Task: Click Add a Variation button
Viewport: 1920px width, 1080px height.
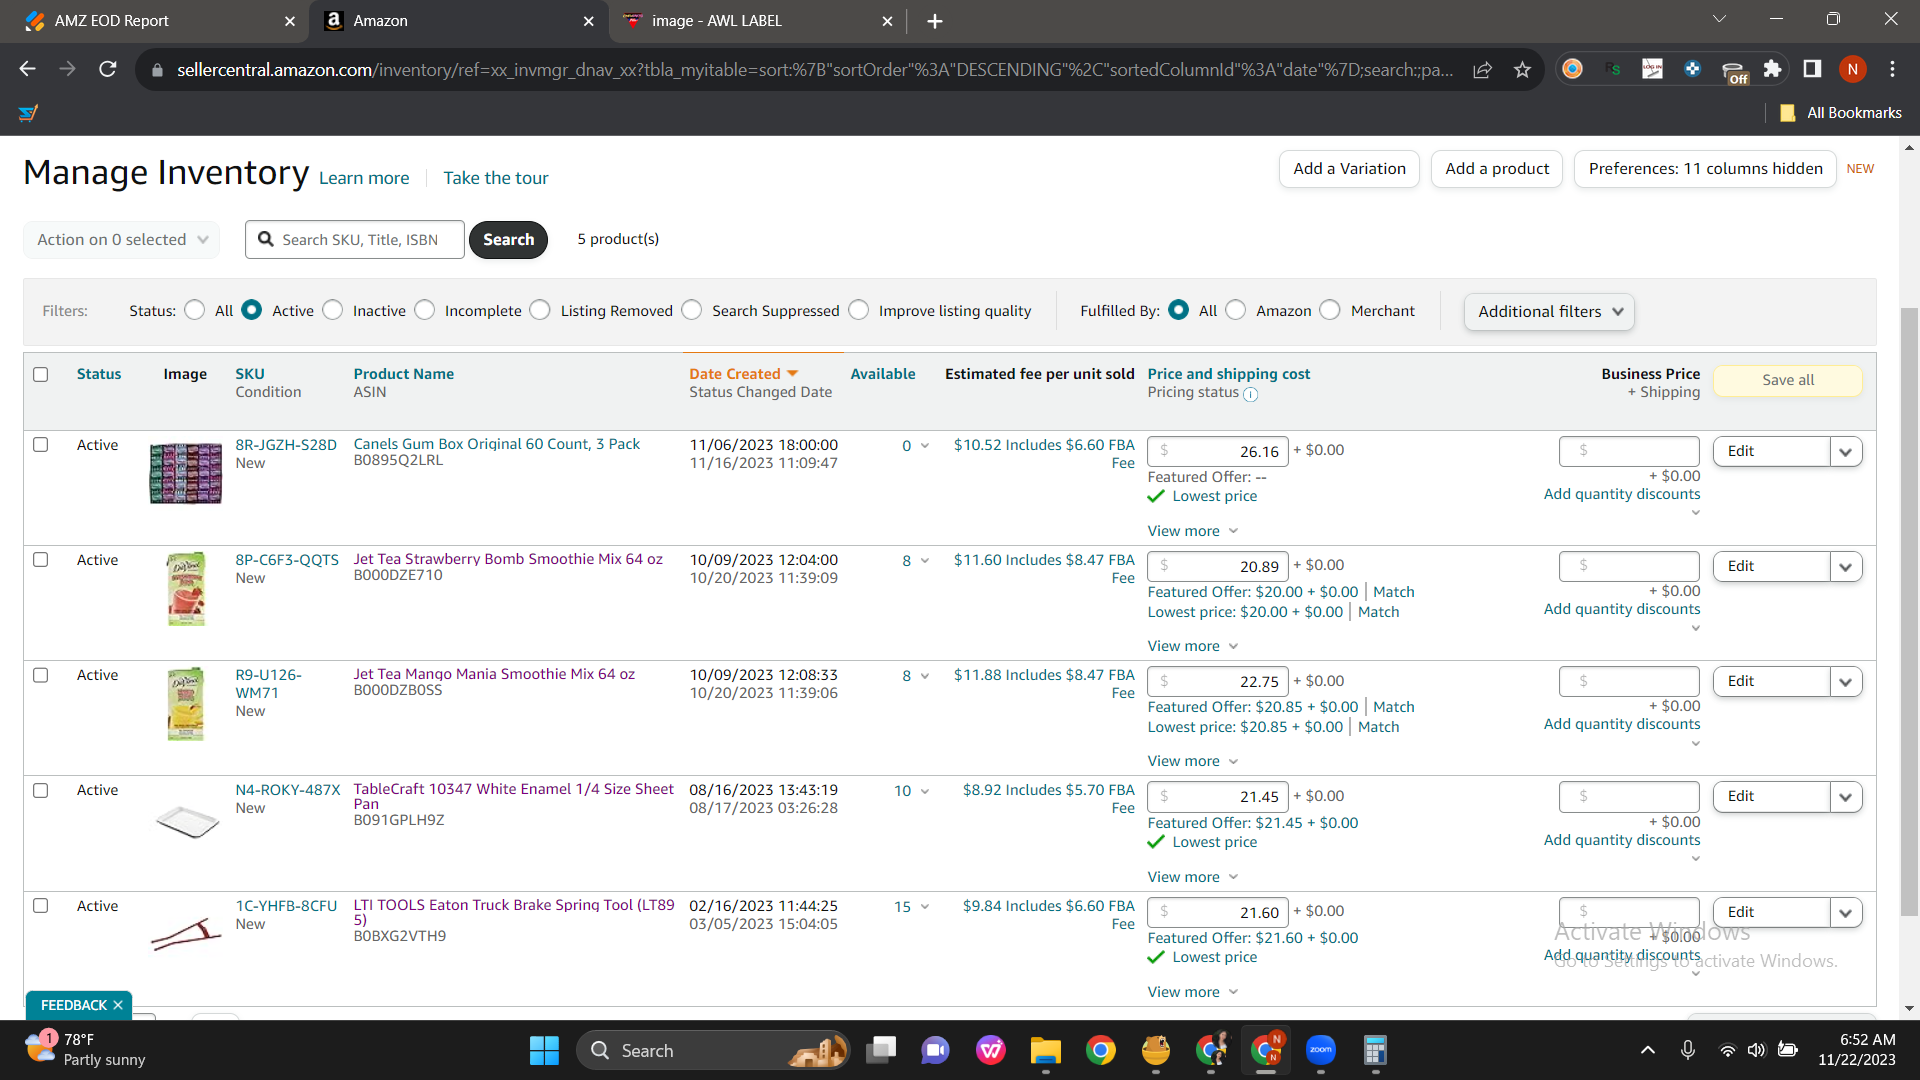Action: coord(1349,169)
